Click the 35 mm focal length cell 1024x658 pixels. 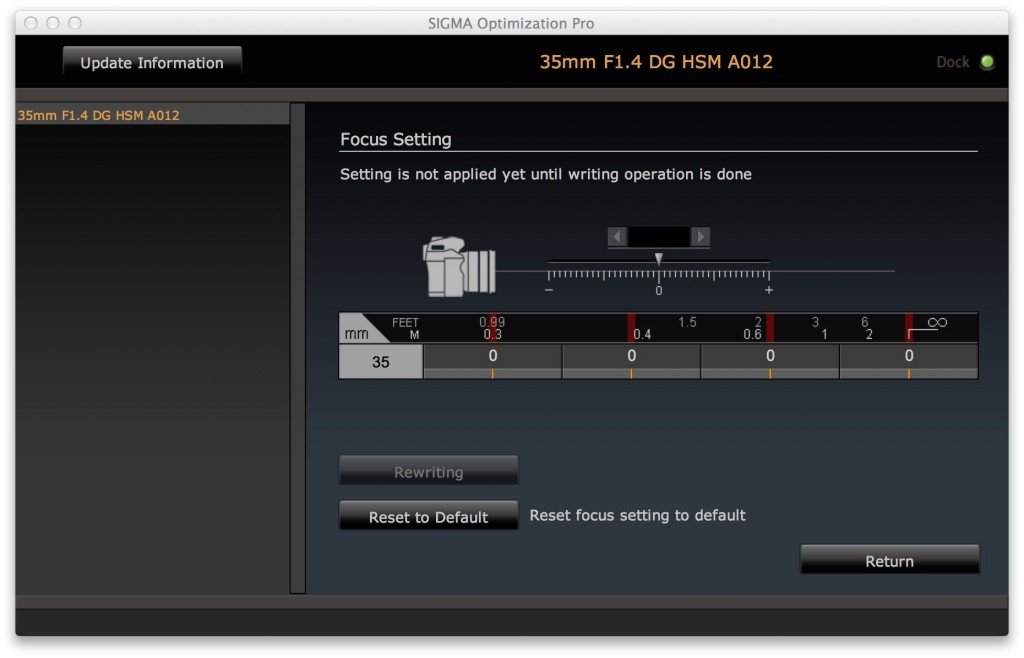(x=381, y=362)
